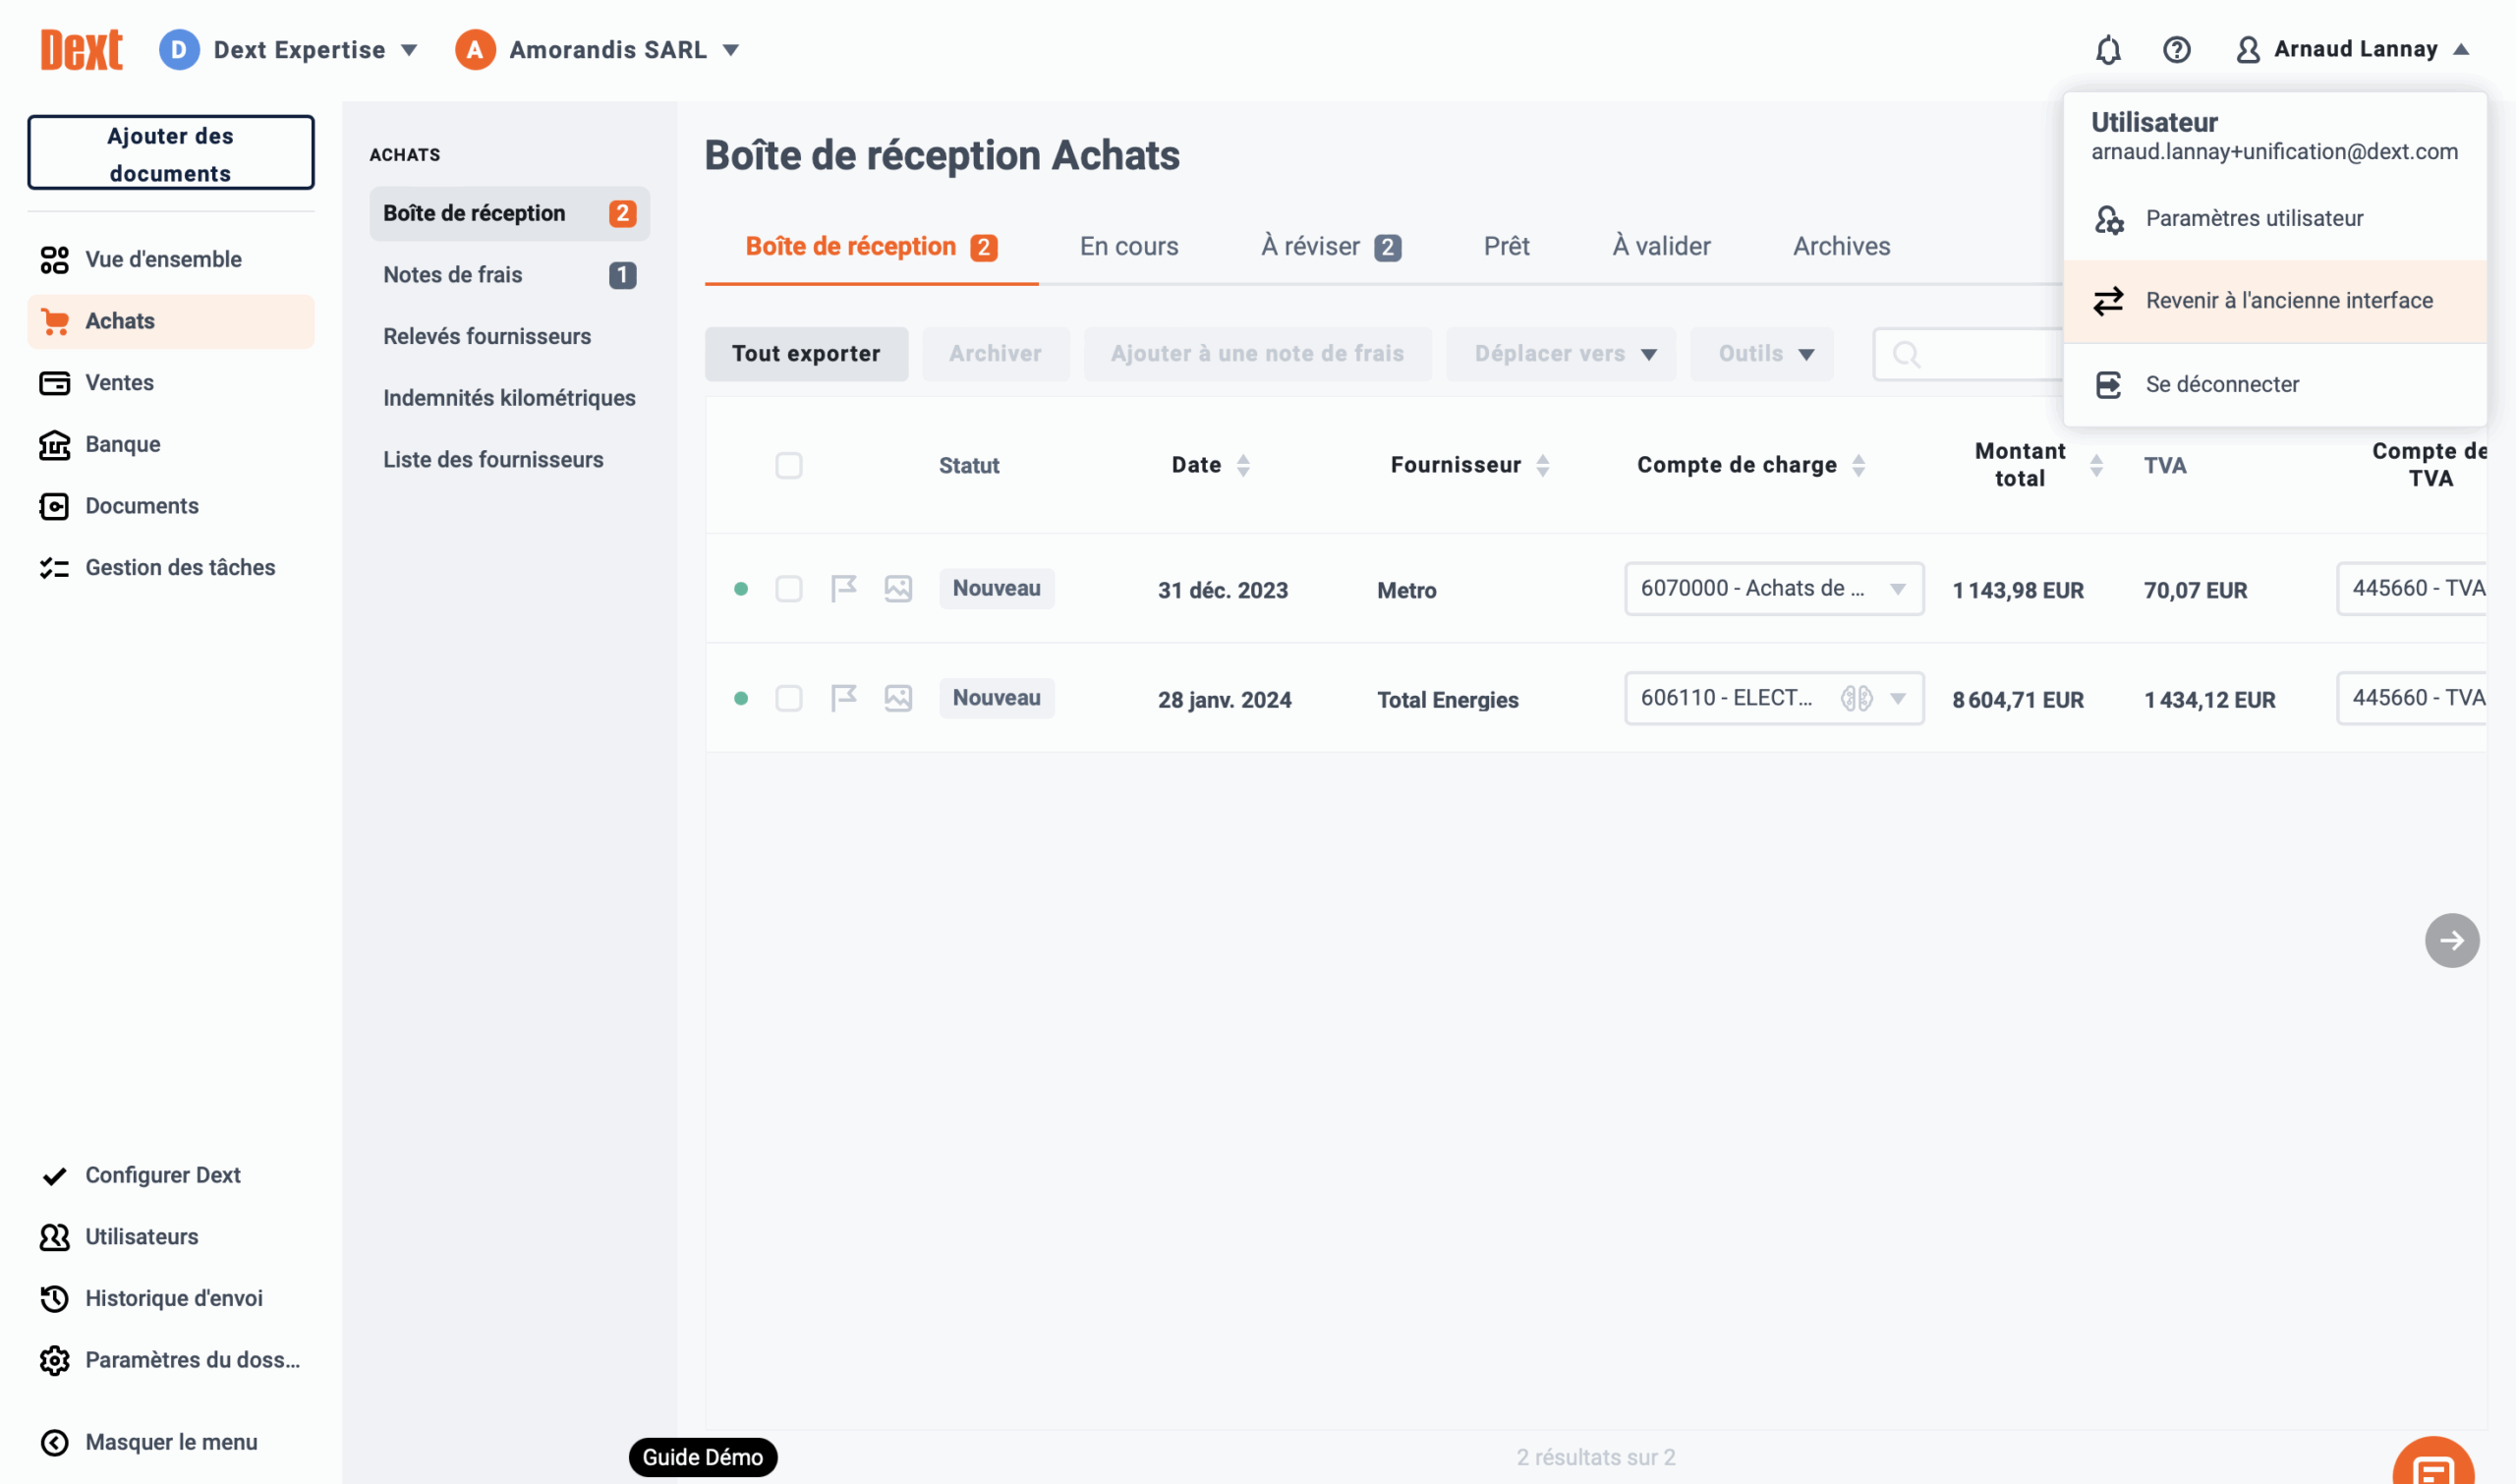This screenshot has width=2516, height=1484.
Task: Select Revenir à l'ancienne interface menu item
Action: pyautogui.click(x=2274, y=301)
